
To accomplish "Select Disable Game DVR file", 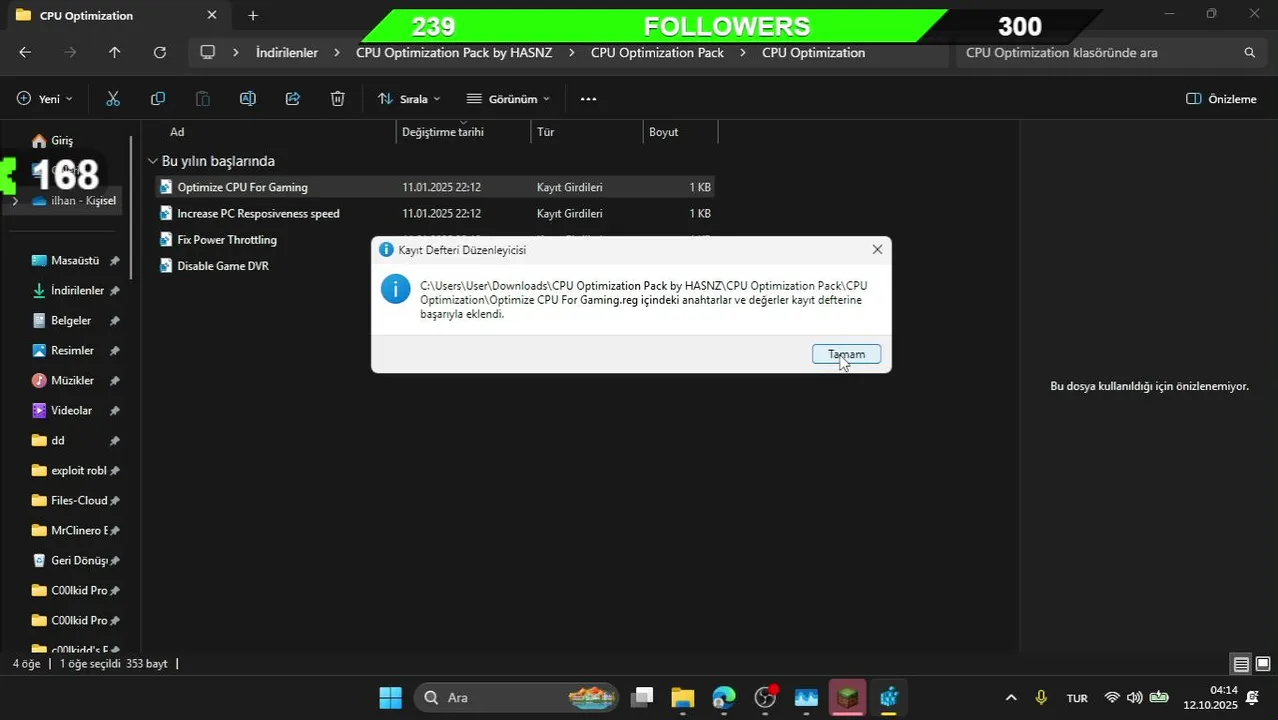I will pos(223,266).
